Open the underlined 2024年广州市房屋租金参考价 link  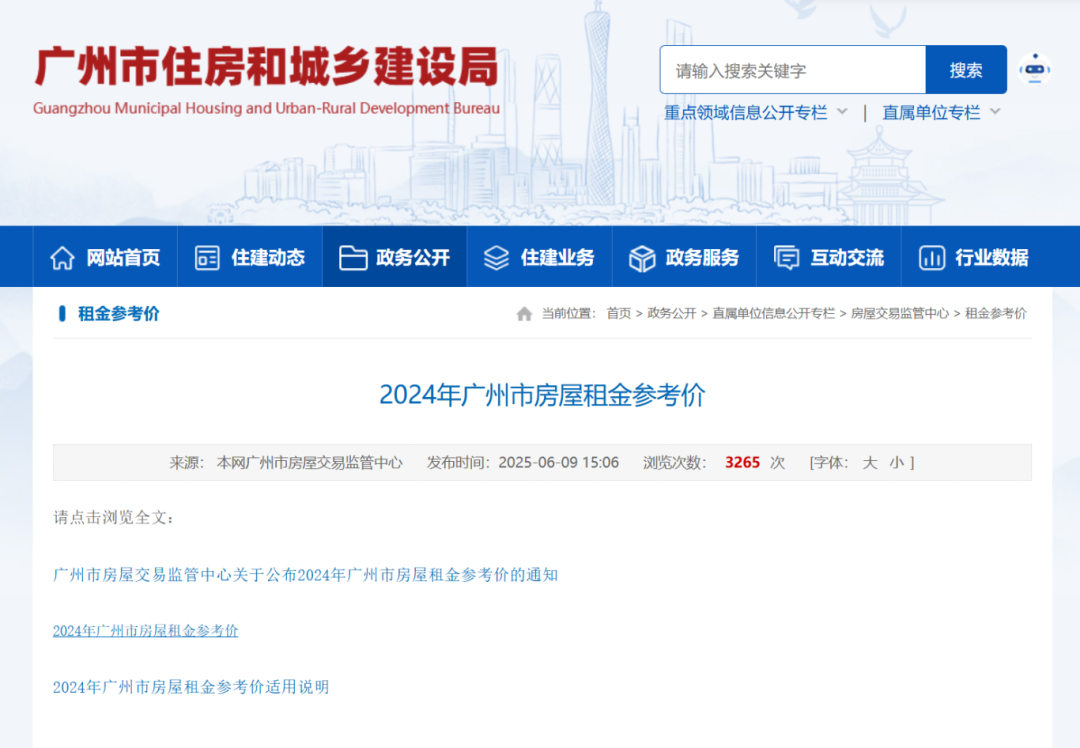[x=145, y=631]
